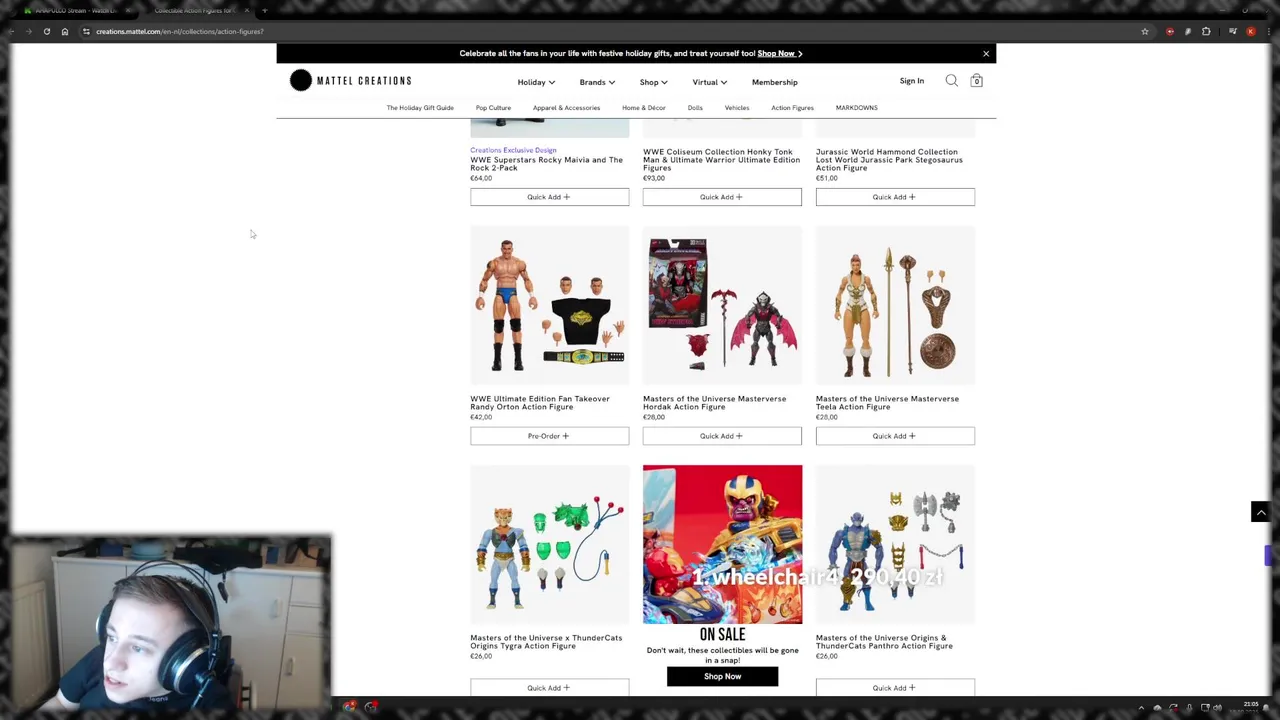Open the Panthro product image
This screenshot has width=1280, height=720.
(x=895, y=544)
